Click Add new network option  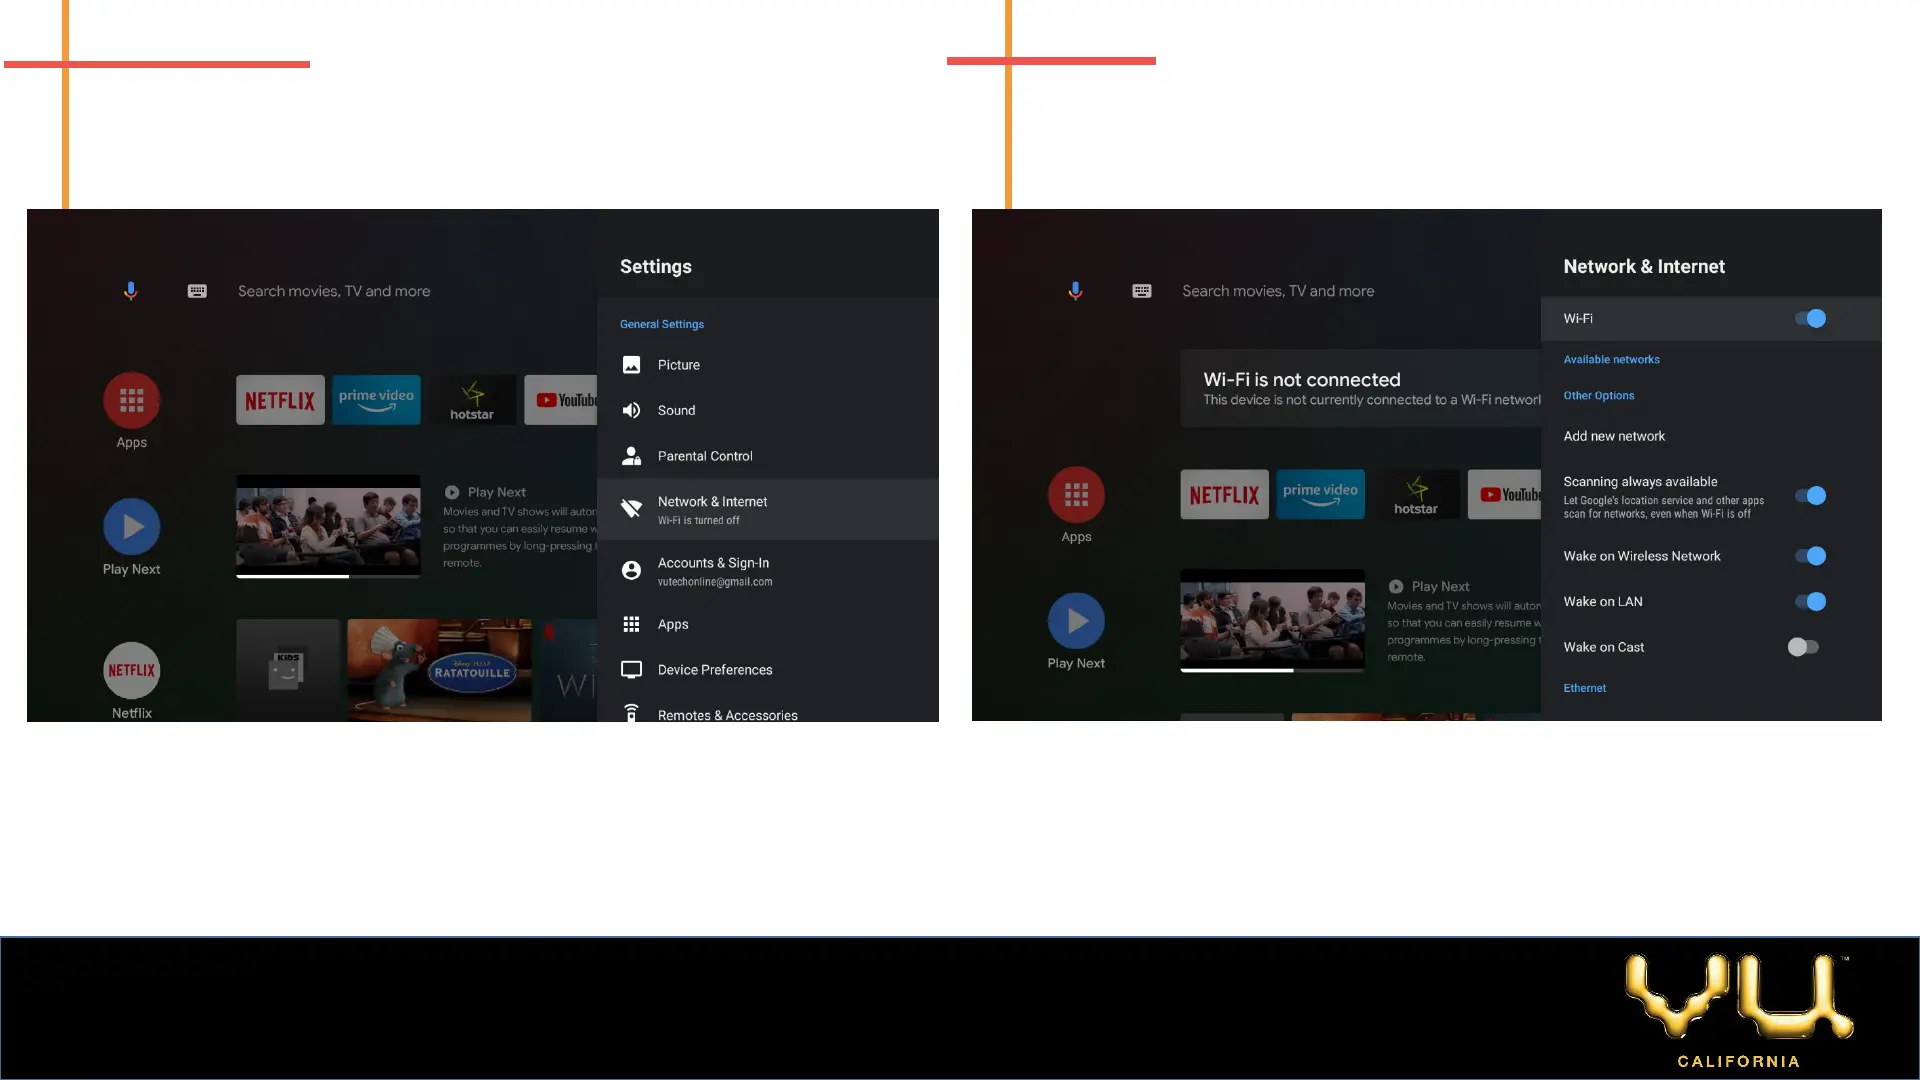click(1614, 436)
